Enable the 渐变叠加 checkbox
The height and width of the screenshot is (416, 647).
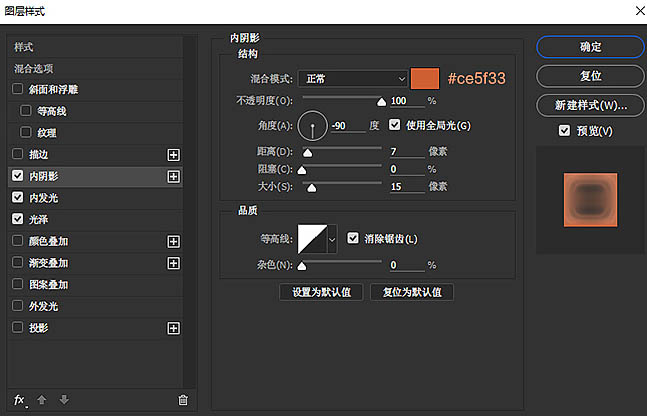[x=17, y=262]
